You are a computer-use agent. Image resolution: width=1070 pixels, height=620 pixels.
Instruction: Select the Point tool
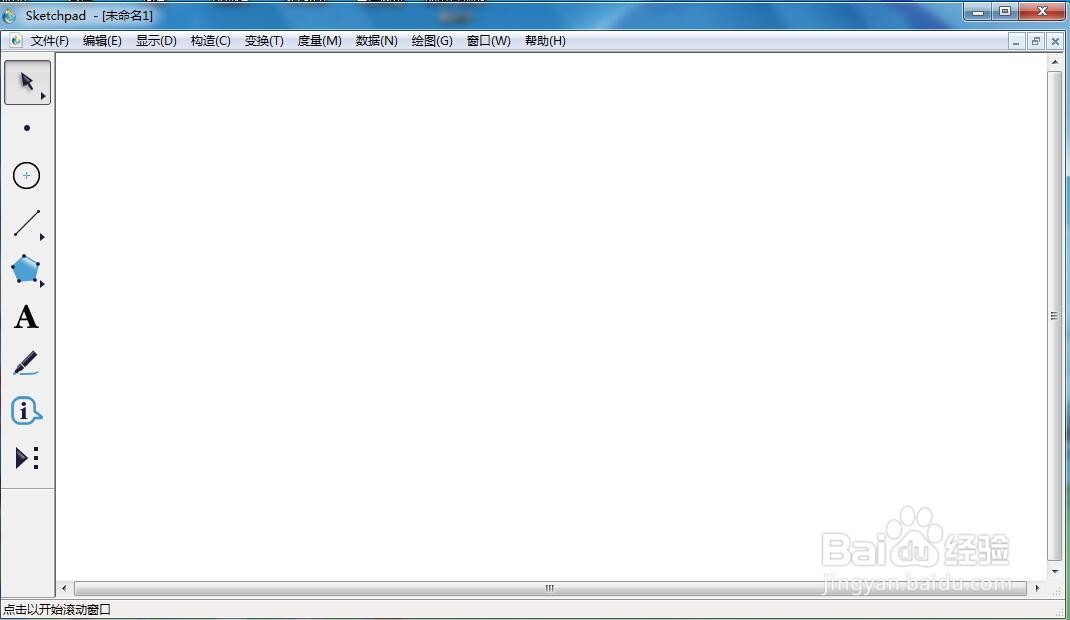[x=27, y=128]
